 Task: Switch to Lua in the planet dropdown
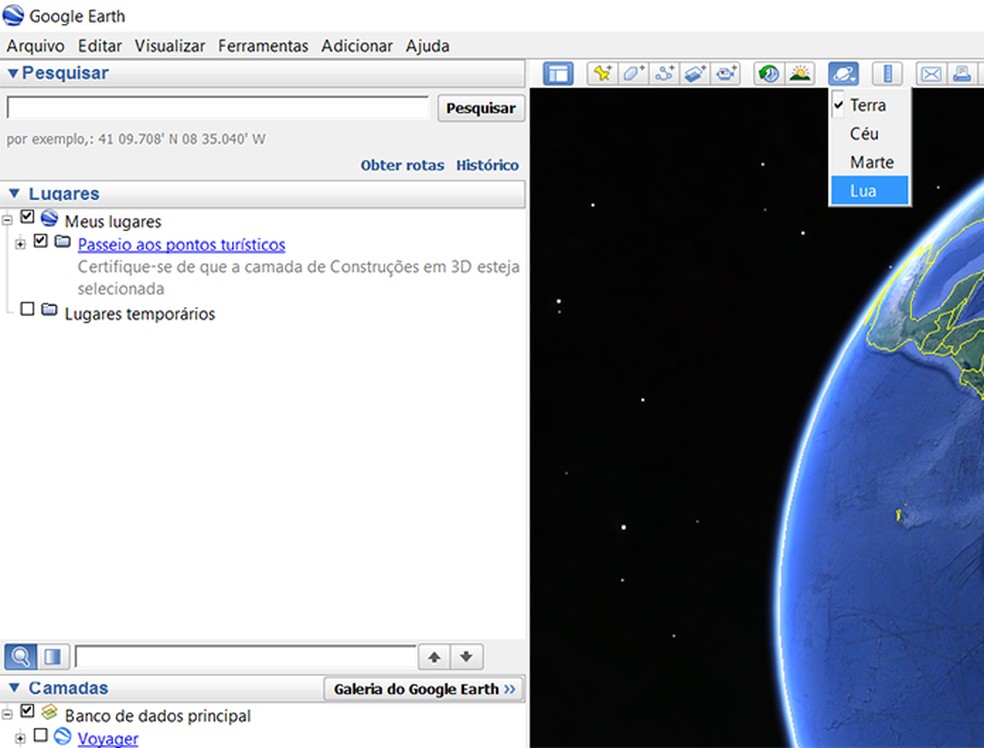click(870, 191)
